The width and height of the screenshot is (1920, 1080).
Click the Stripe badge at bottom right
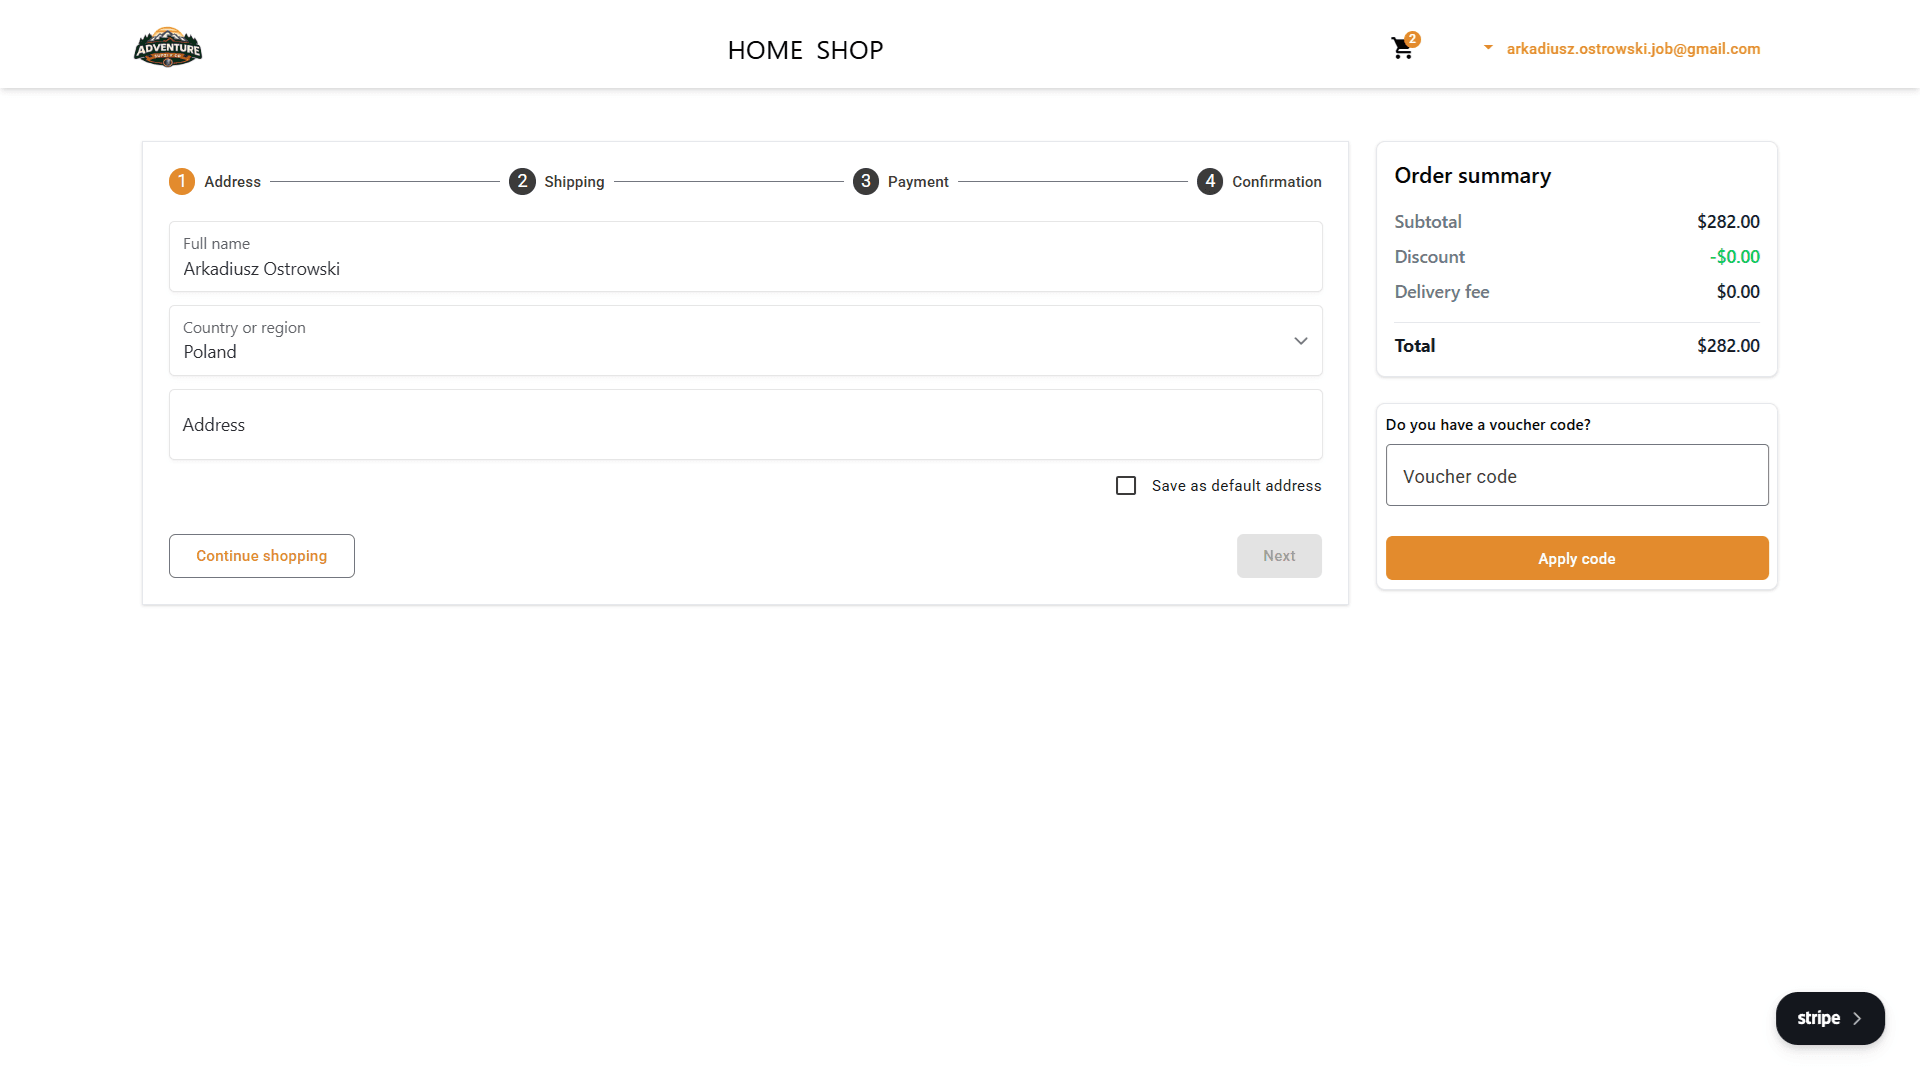(x=1830, y=1018)
